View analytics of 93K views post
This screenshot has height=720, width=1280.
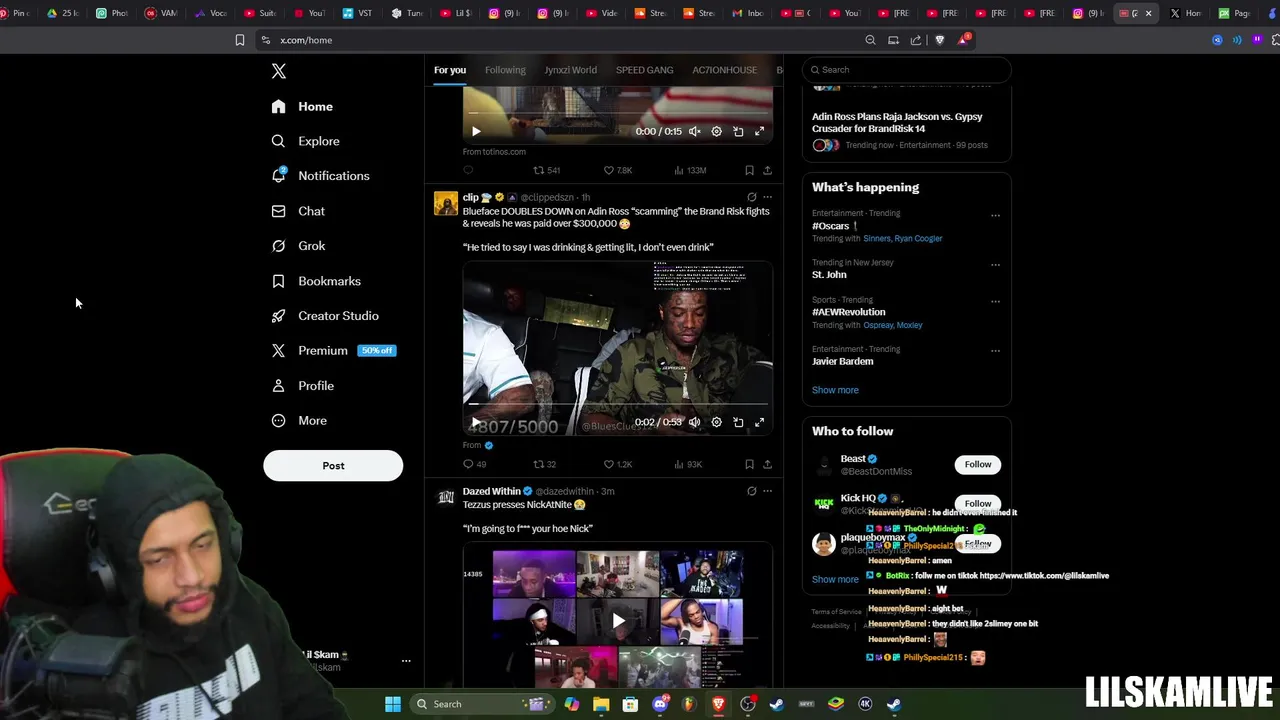pyautogui.click(x=688, y=464)
